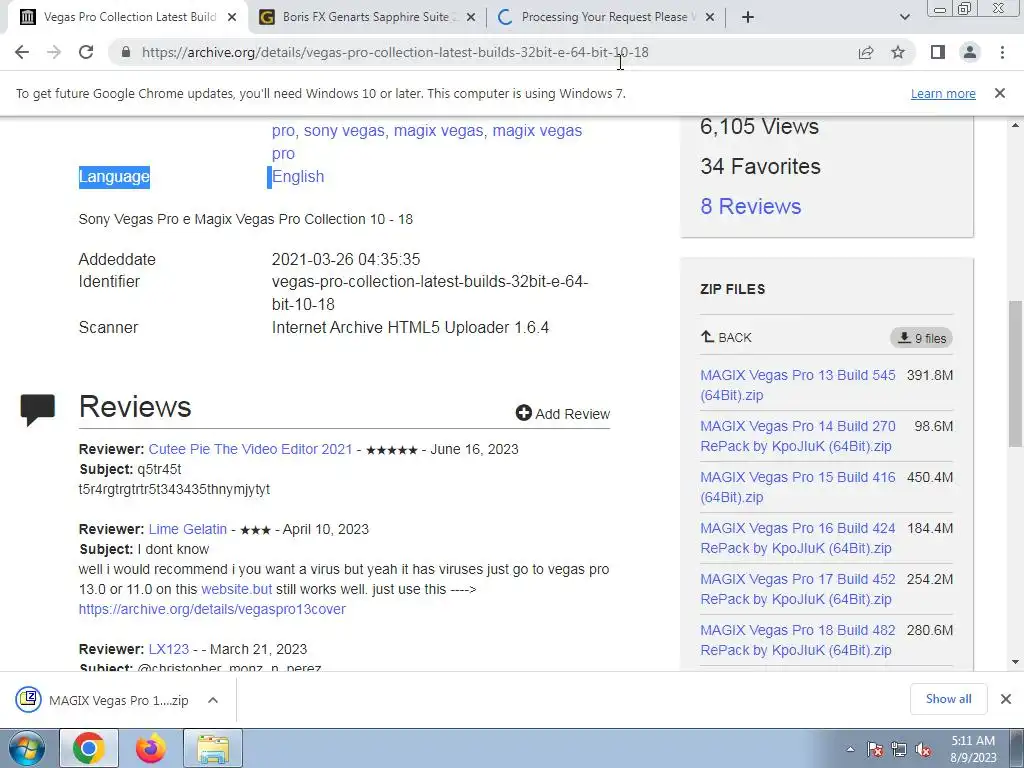Open the English language link
Viewport: 1024px width, 768px height.
[298, 176]
